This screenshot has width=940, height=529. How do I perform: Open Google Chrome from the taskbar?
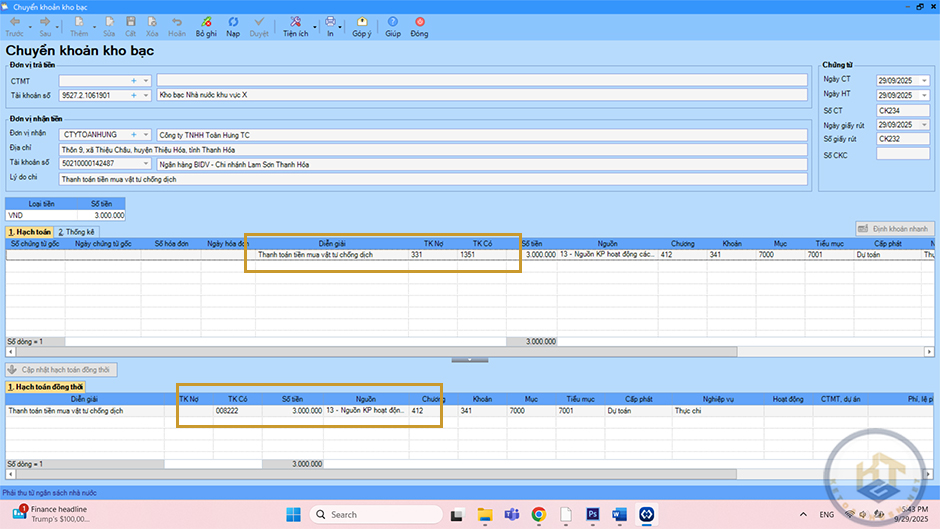[538, 514]
